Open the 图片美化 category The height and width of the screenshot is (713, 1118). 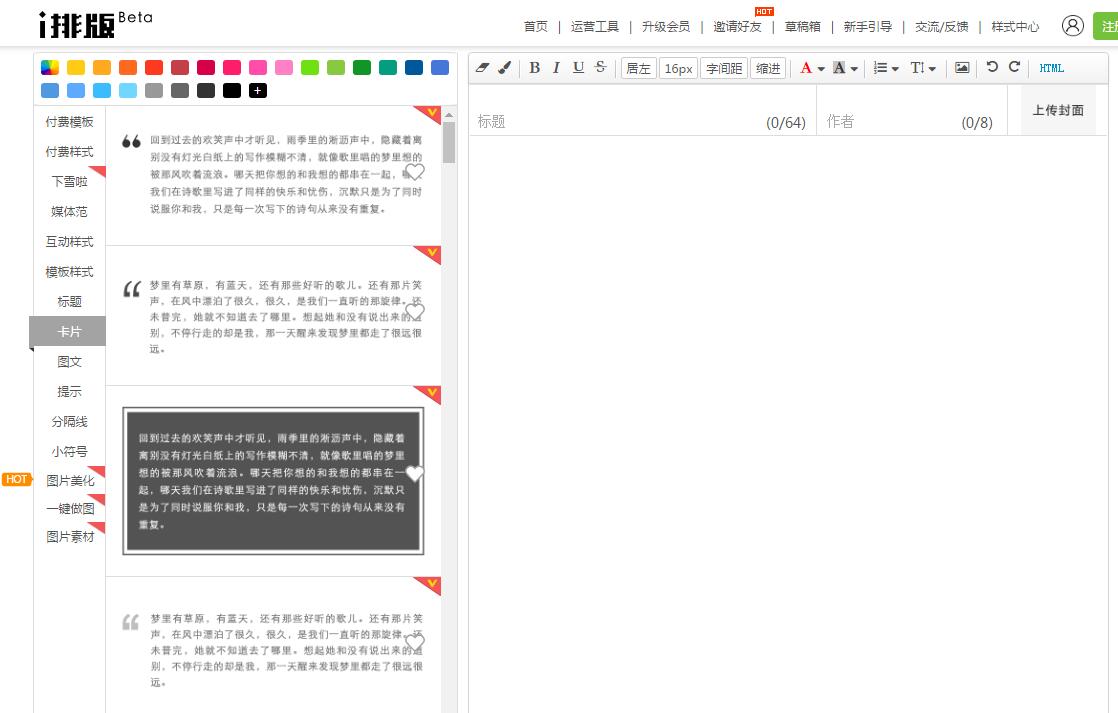coord(70,481)
